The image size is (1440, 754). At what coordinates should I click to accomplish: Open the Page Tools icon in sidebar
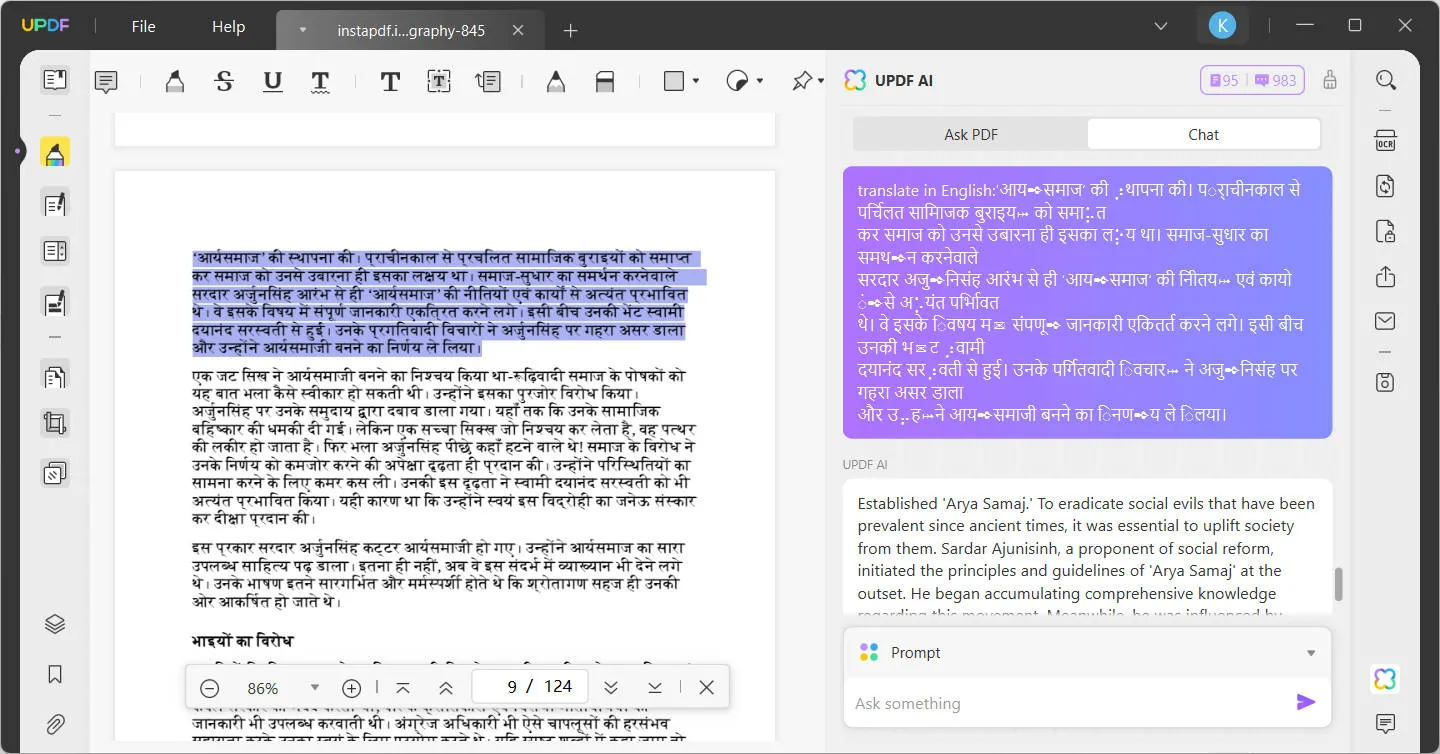pos(55,377)
